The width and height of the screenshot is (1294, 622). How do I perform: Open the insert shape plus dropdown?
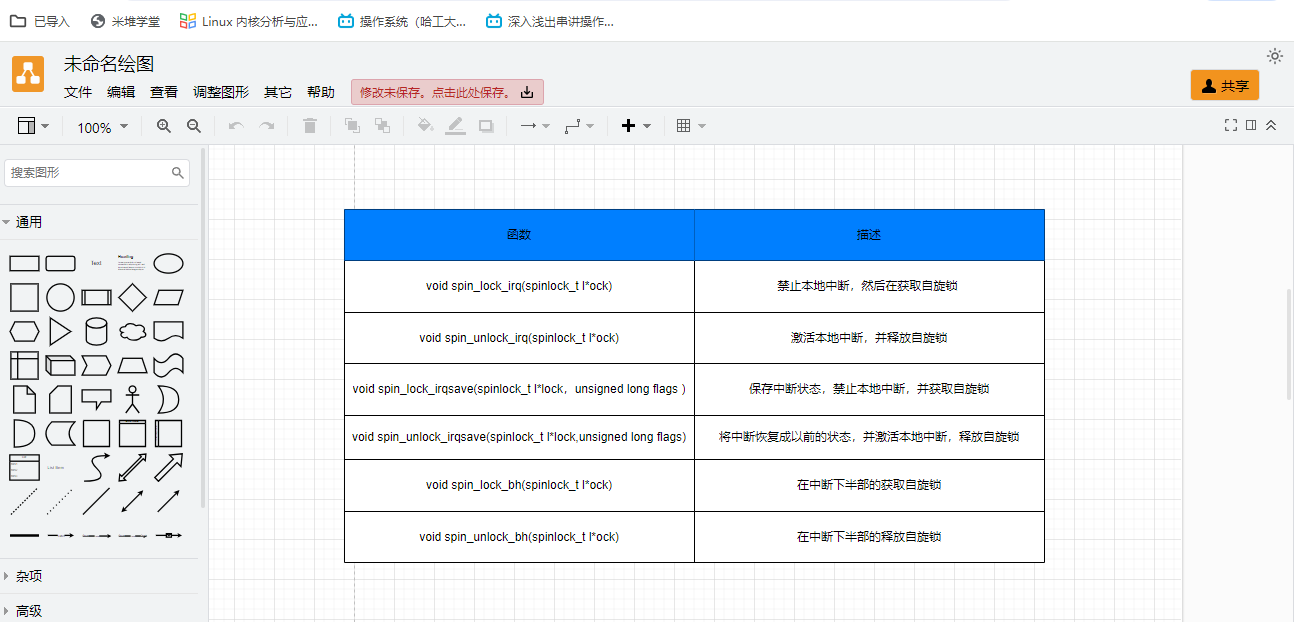coord(634,126)
